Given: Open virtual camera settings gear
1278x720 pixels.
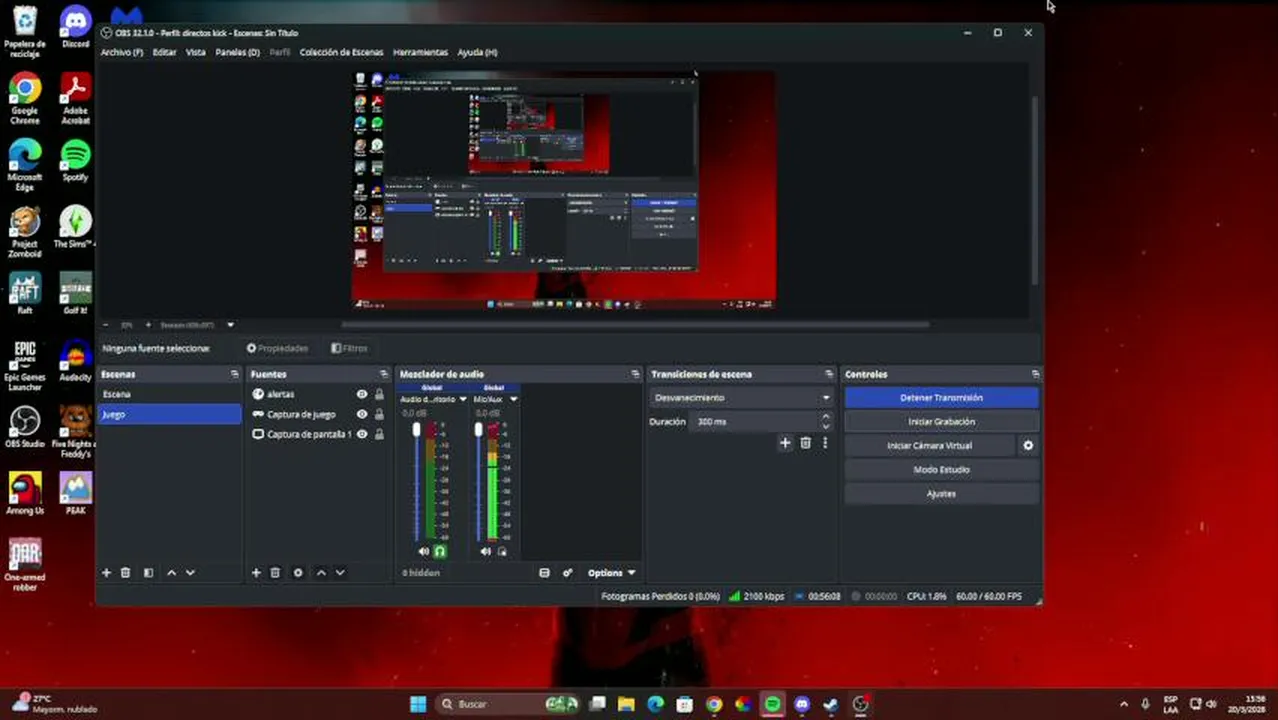Looking at the screenshot, I should (x=1028, y=446).
